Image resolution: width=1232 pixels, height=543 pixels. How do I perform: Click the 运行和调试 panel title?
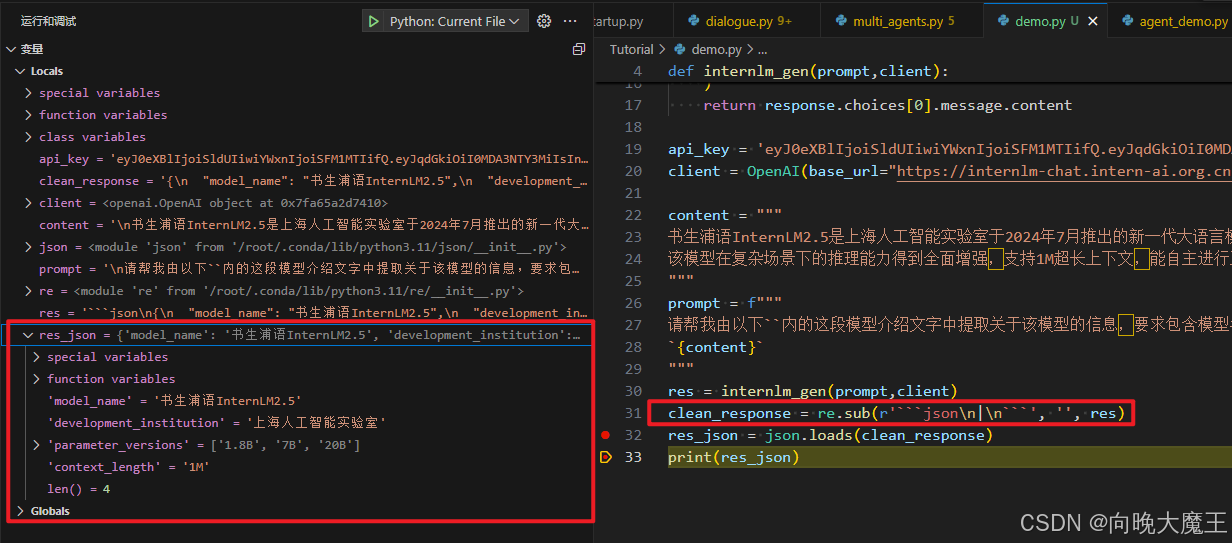(48, 21)
